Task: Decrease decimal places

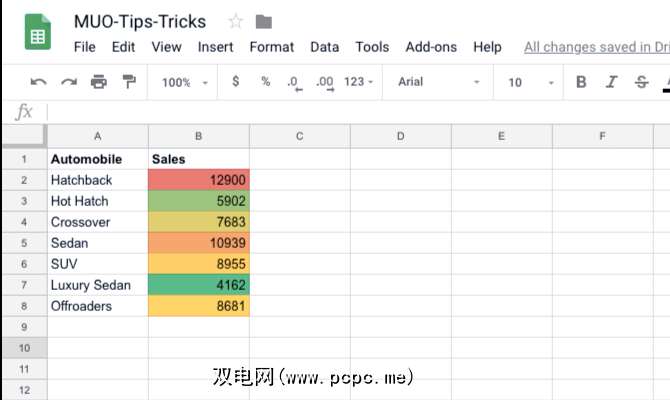Action: click(293, 82)
